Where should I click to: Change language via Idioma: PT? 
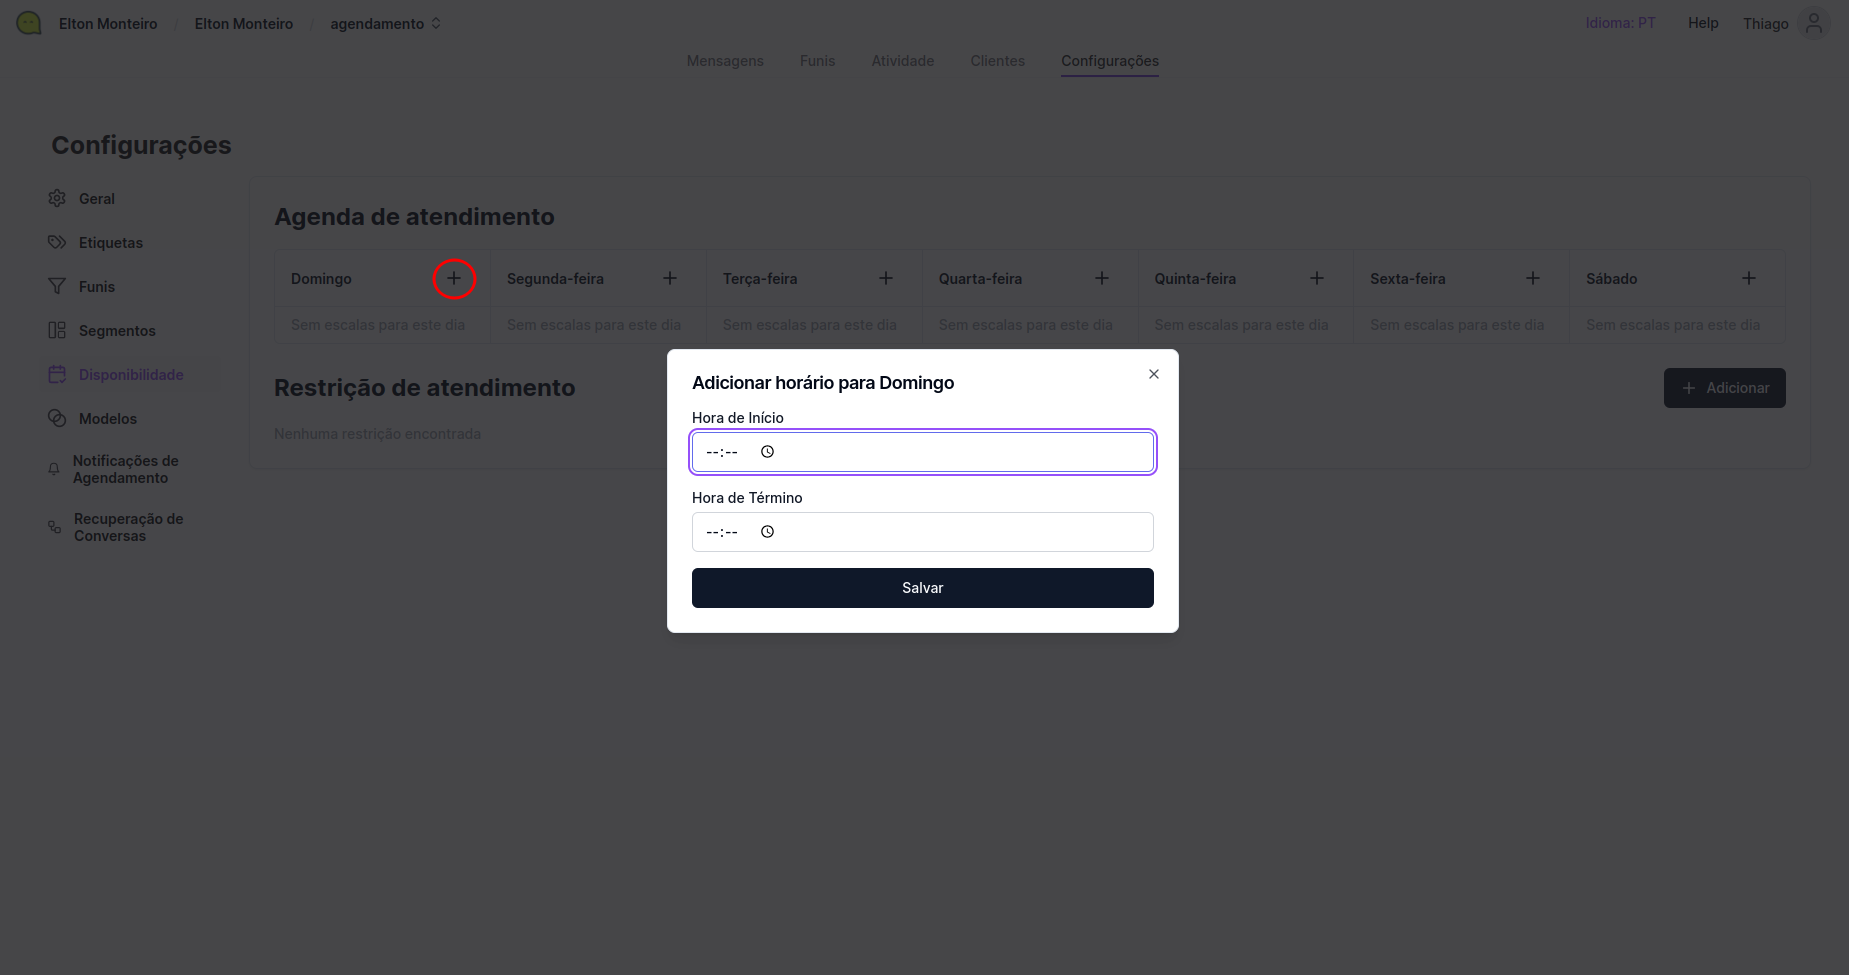[x=1620, y=23]
